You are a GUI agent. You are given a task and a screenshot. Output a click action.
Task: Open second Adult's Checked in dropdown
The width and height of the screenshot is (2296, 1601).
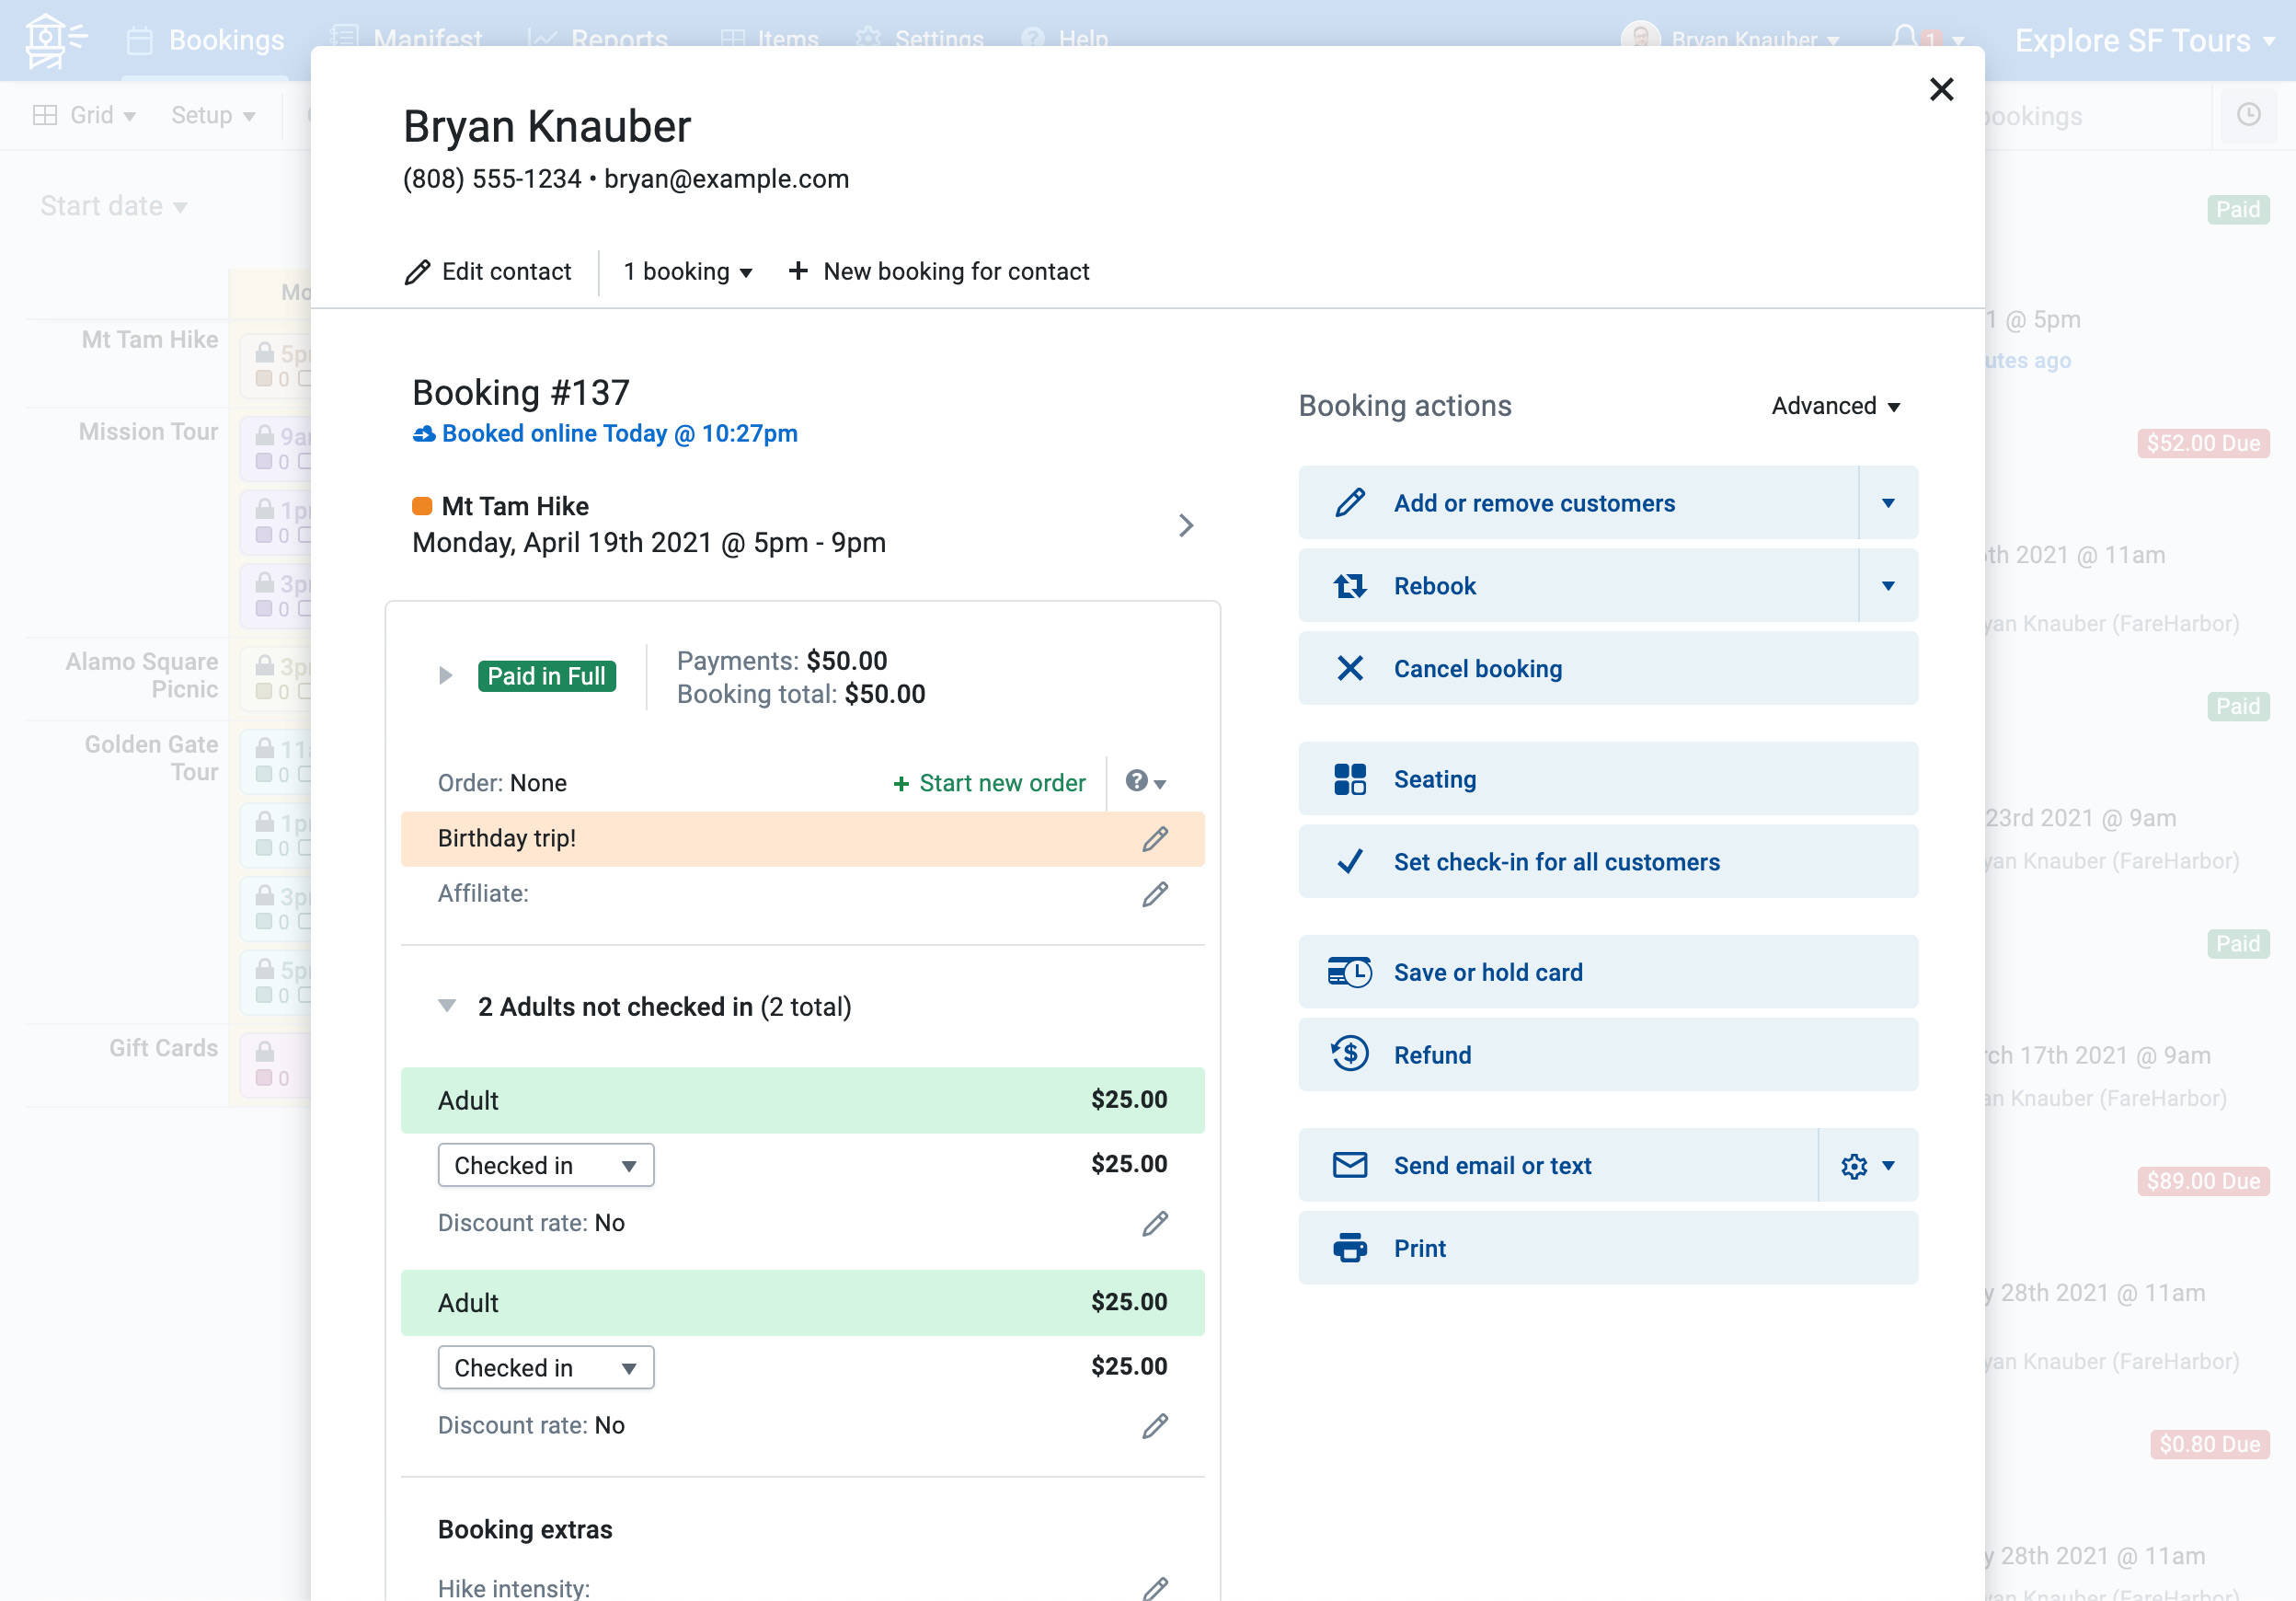pos(546,1368)
